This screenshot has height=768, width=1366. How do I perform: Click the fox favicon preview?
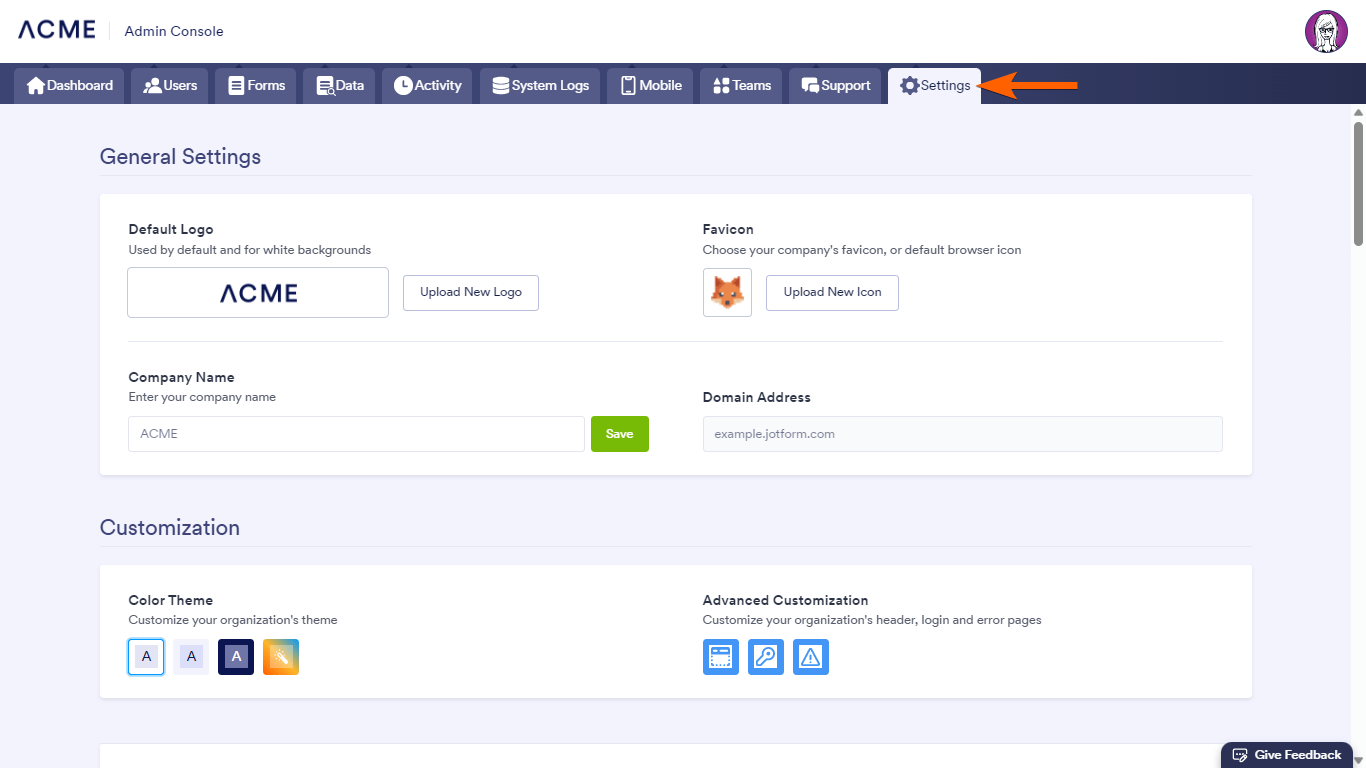[x=727, y=292]
